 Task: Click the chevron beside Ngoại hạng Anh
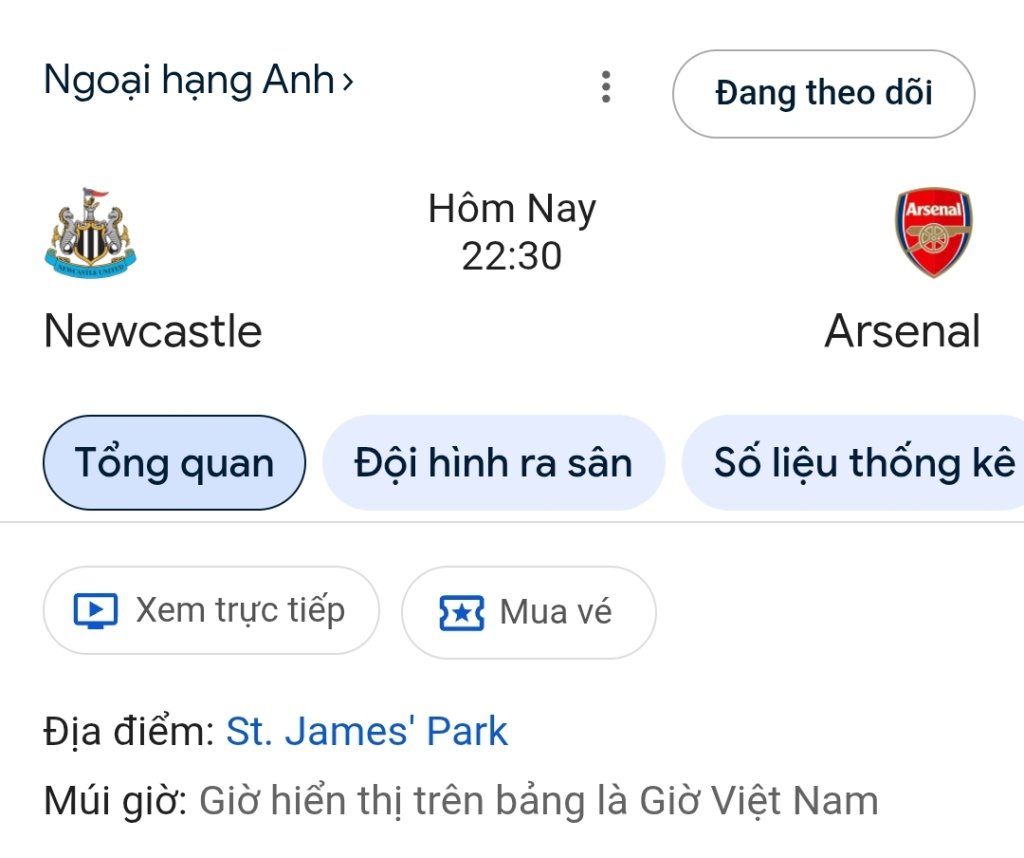click(x=347, y=81)
